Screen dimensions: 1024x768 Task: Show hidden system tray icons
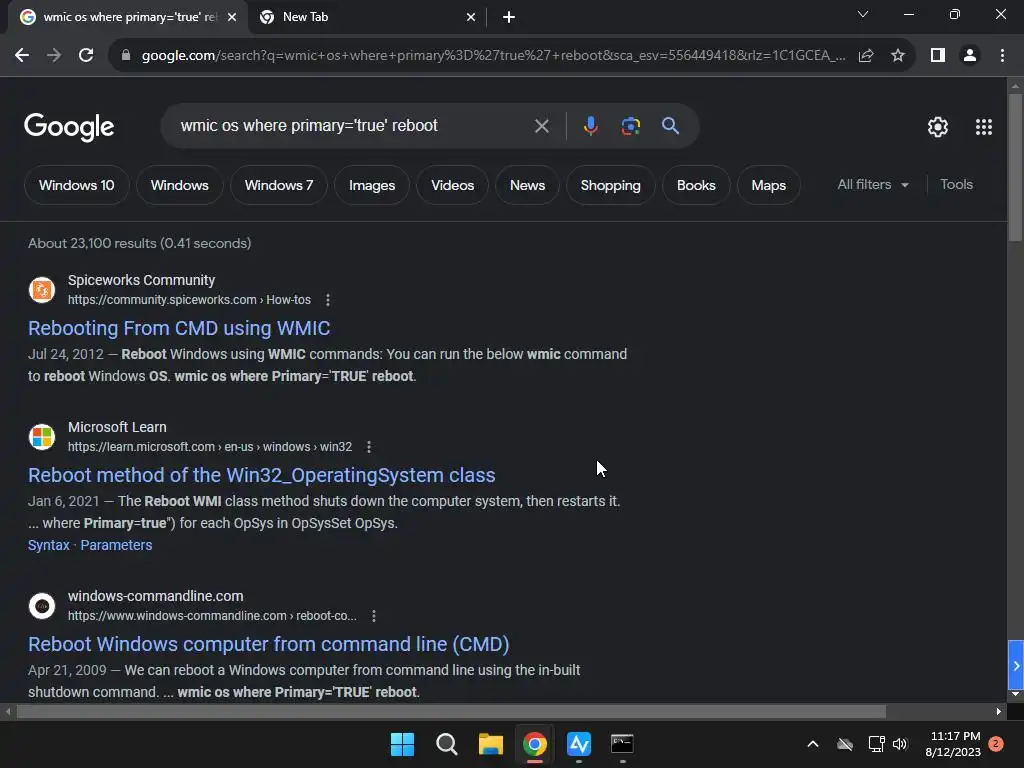click(813, 744)
